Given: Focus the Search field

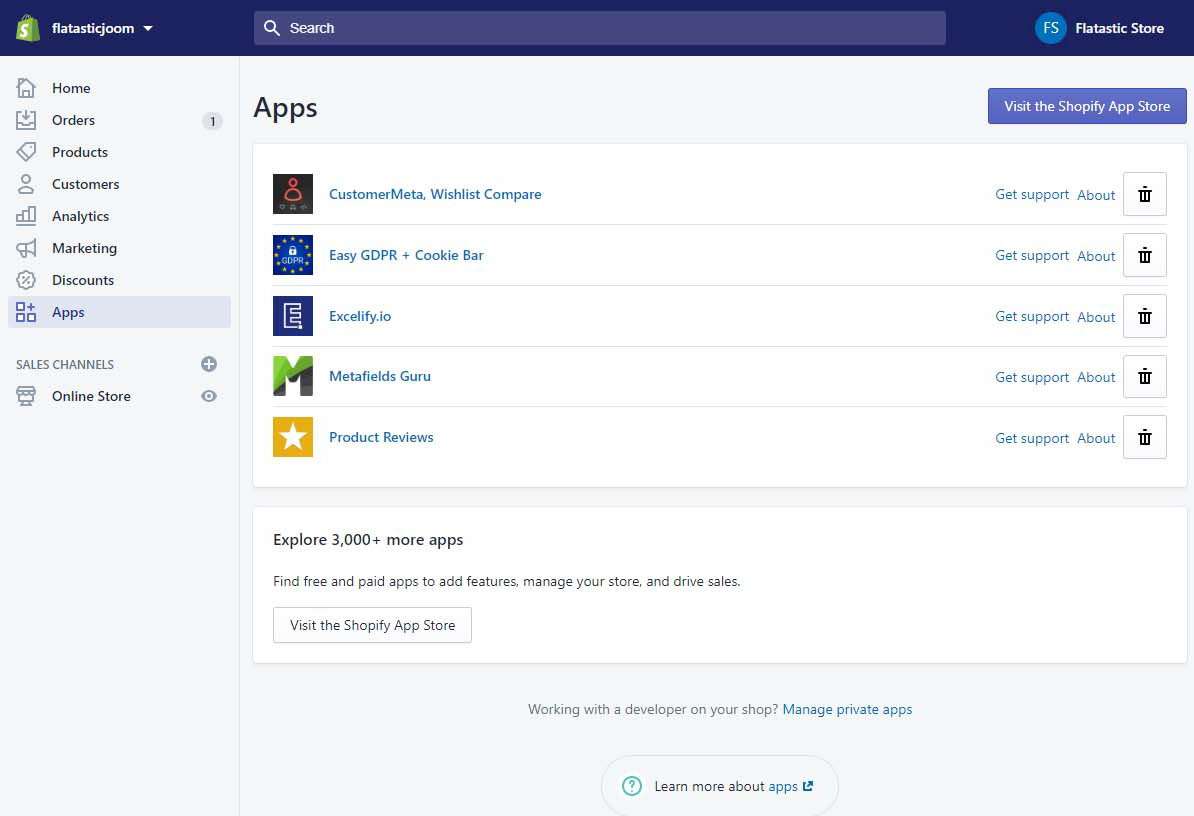Looking at the screenshot, I should click(x=600, y=28).
